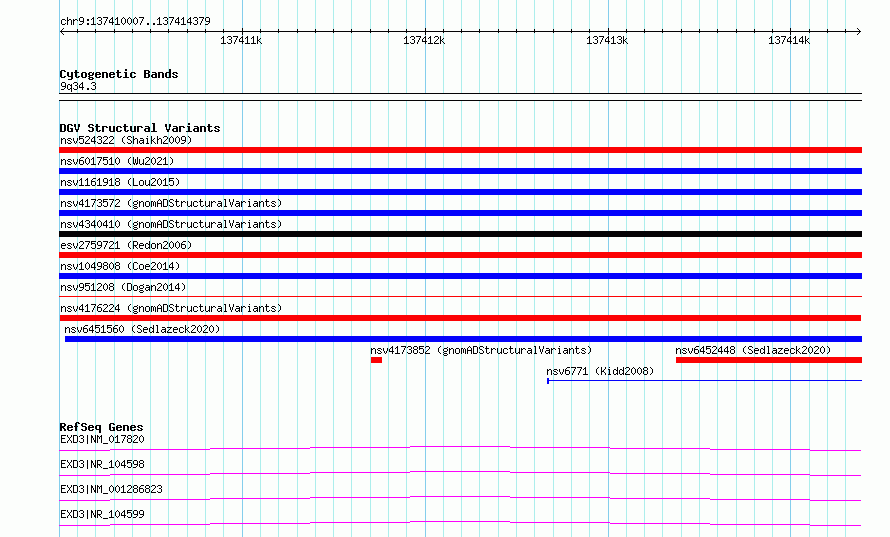This screenshot has width=890, height=537.
Task: Click the nsv6771 (Kidd2008) thin blue line
Action: [x=704, y=380]
